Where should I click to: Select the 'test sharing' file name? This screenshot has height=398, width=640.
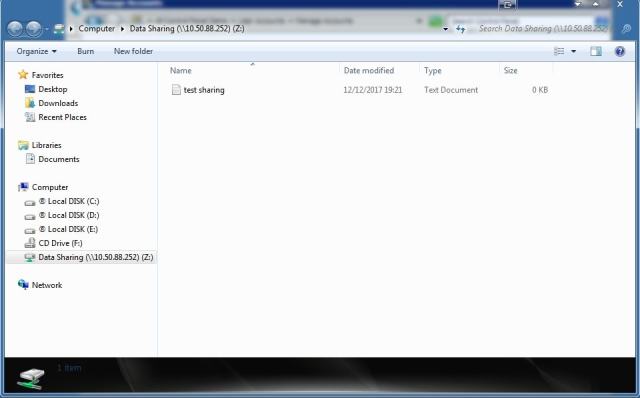point(204,90)
